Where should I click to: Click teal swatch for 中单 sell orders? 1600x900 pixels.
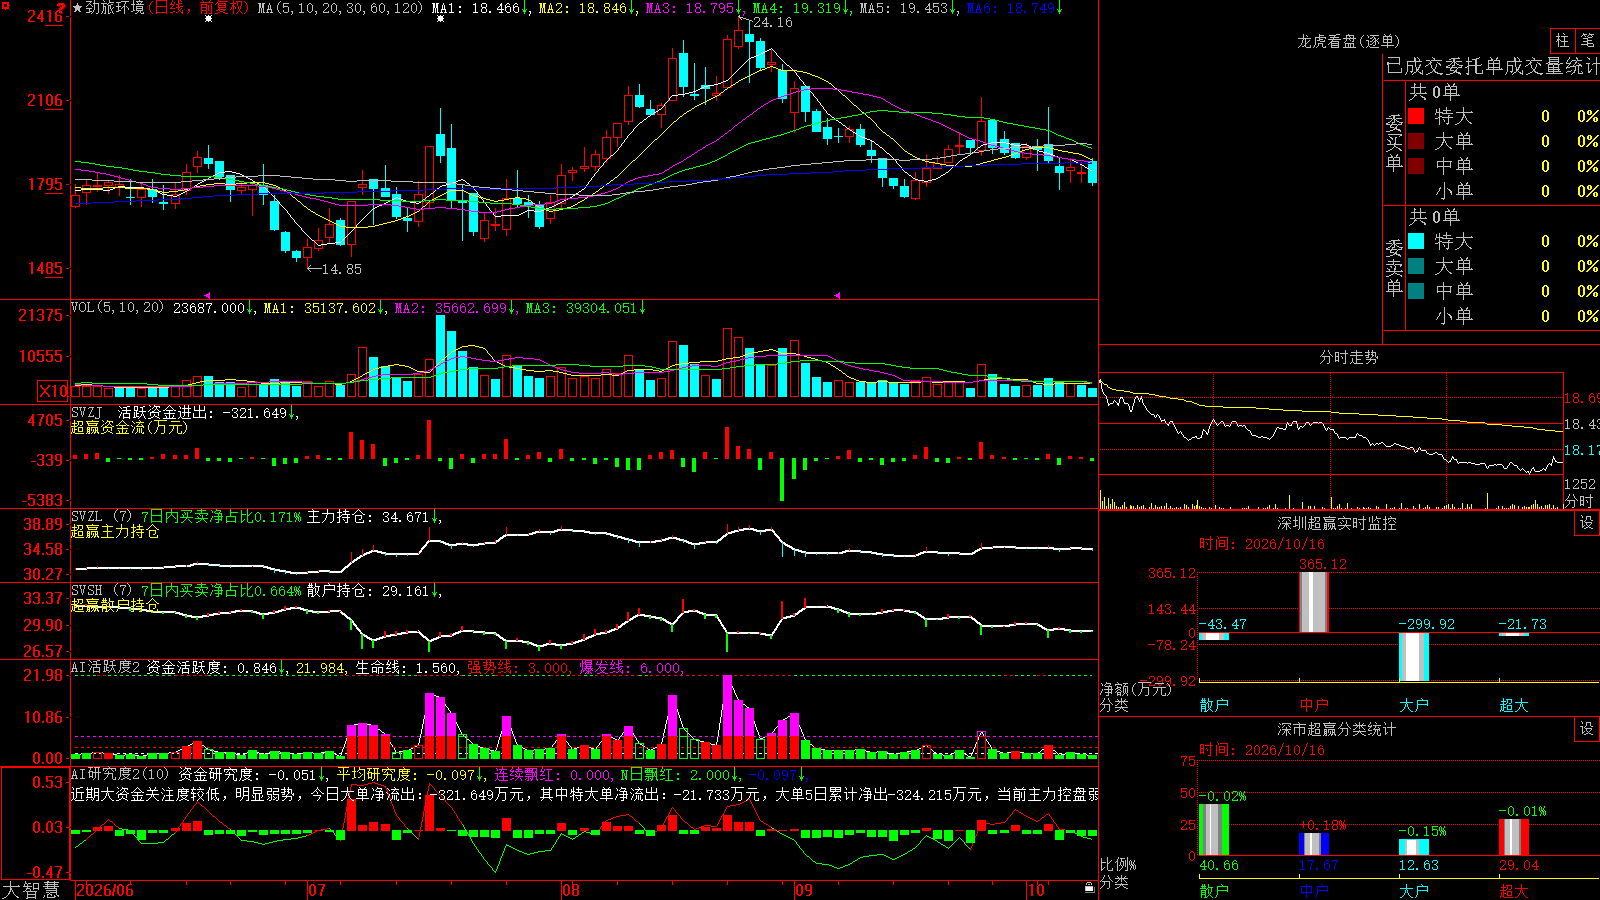1416,291
